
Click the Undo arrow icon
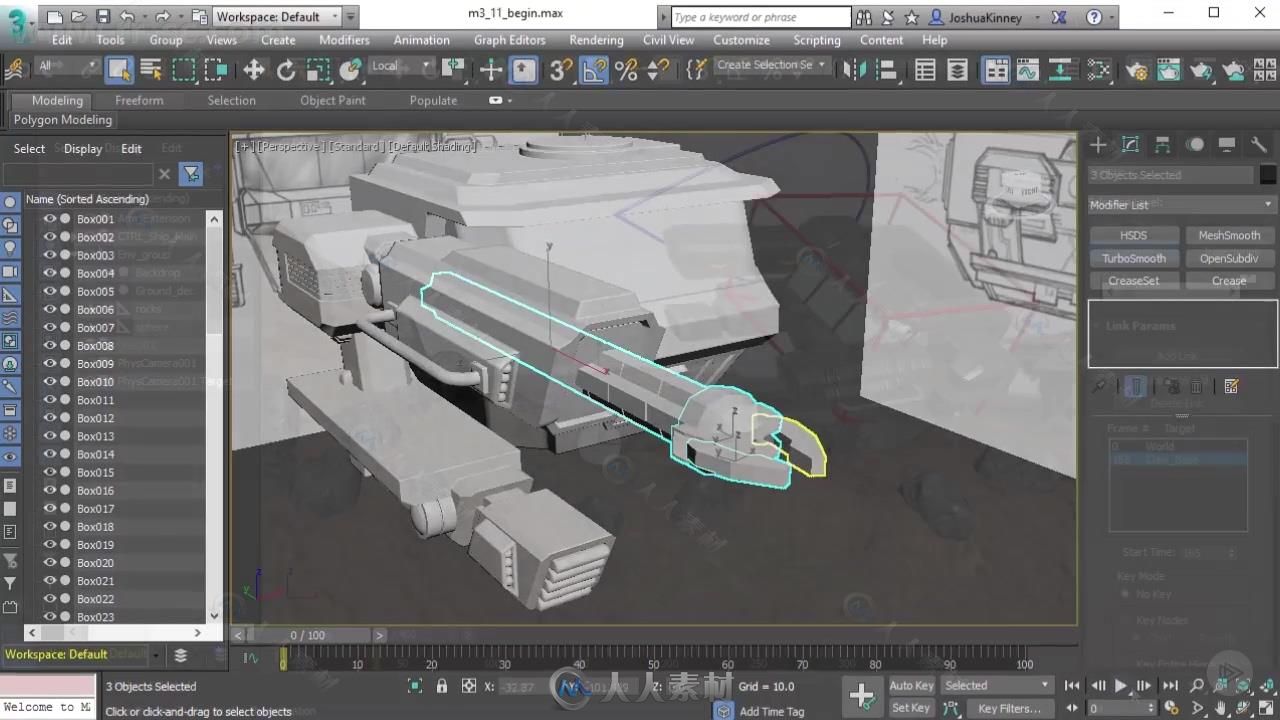pyautogui.click(x=127, y=17)
